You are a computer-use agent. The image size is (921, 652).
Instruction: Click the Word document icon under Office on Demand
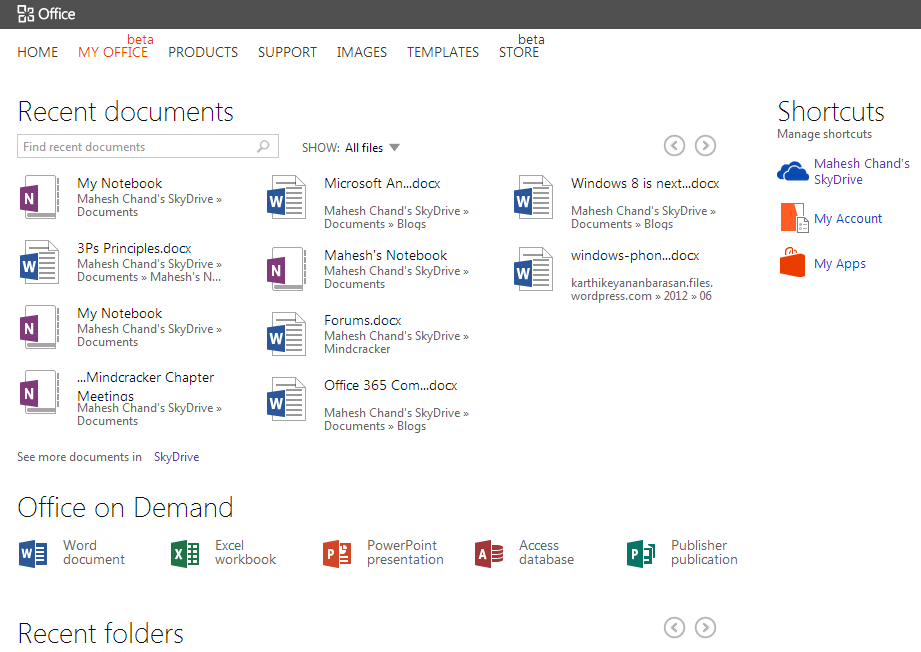pos(33,553)
